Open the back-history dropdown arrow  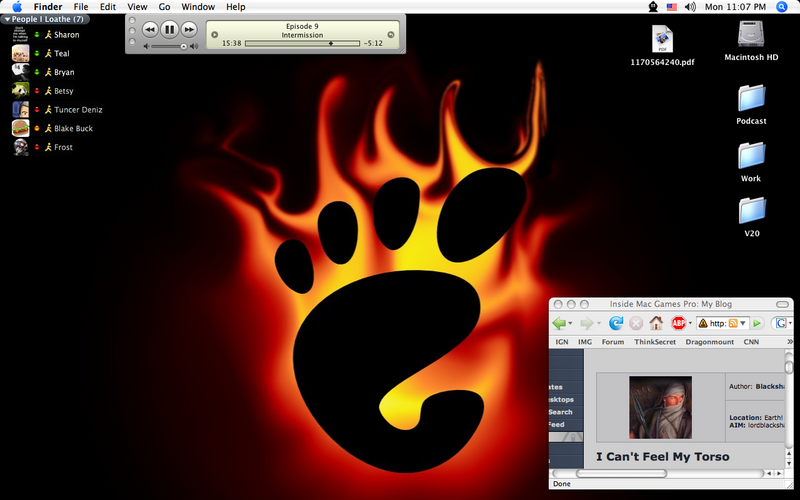point(570,323)
